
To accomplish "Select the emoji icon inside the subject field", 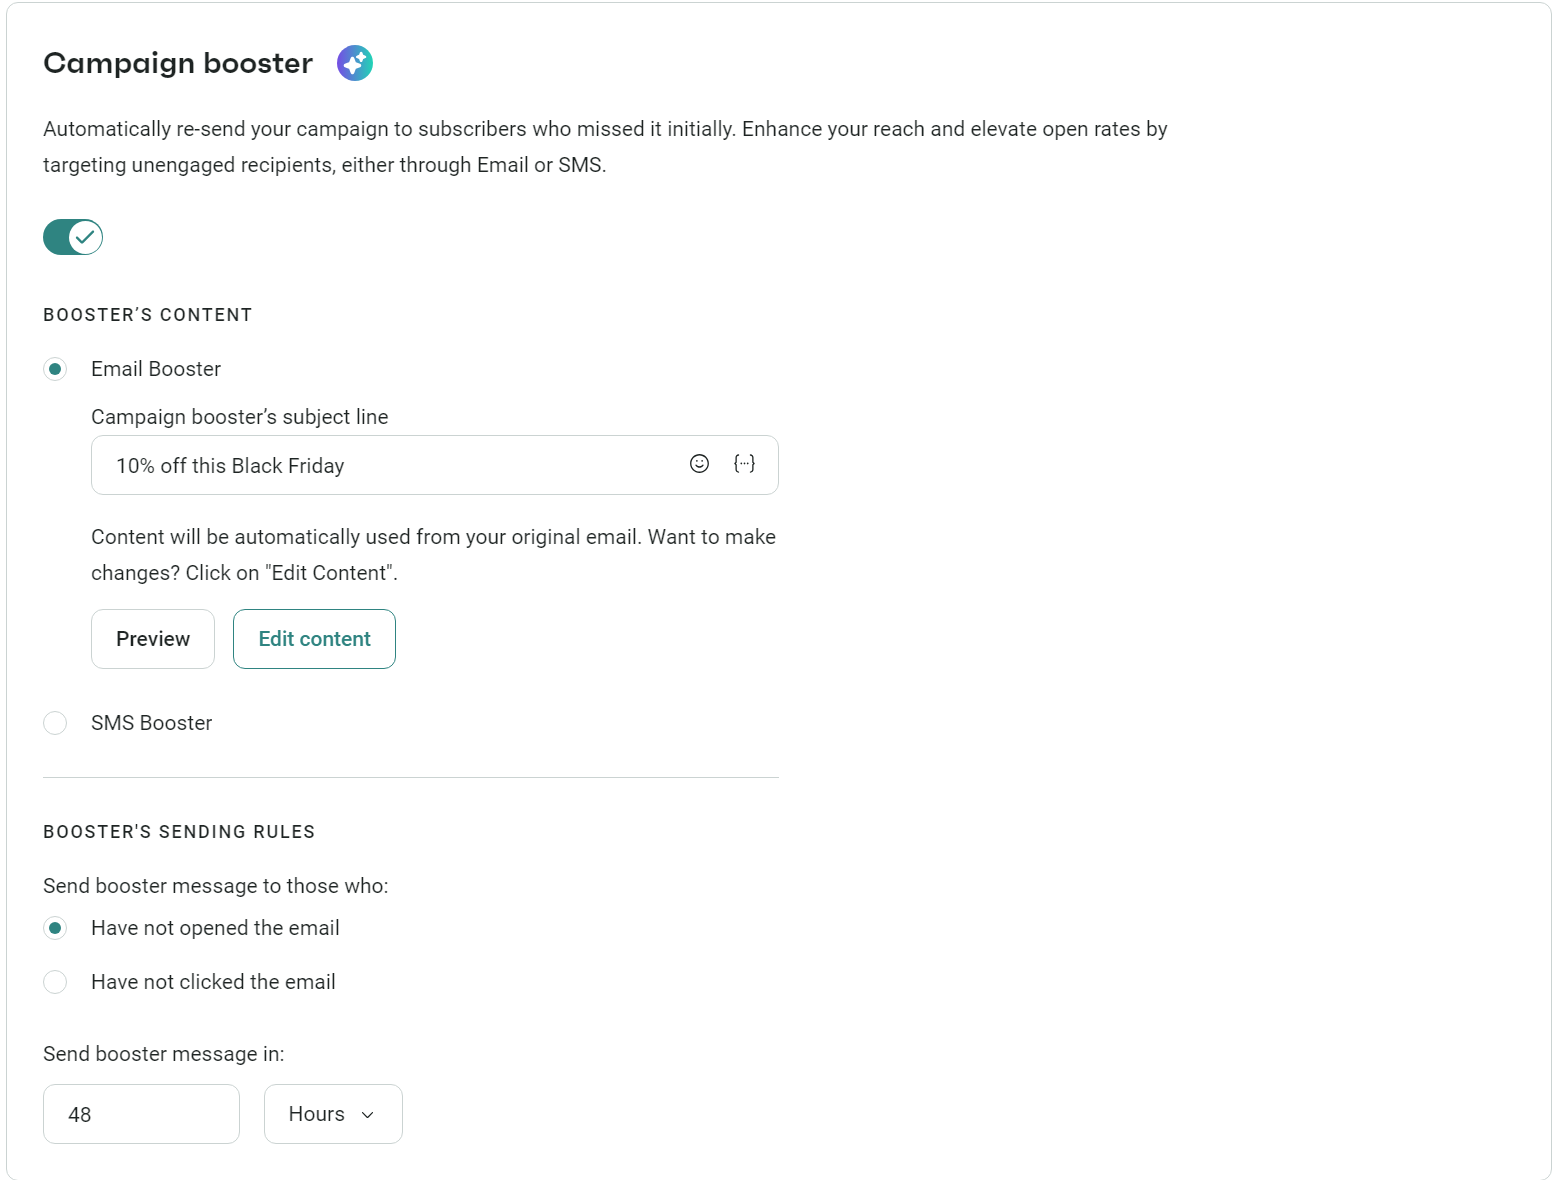I will click(x=699, y=464).
